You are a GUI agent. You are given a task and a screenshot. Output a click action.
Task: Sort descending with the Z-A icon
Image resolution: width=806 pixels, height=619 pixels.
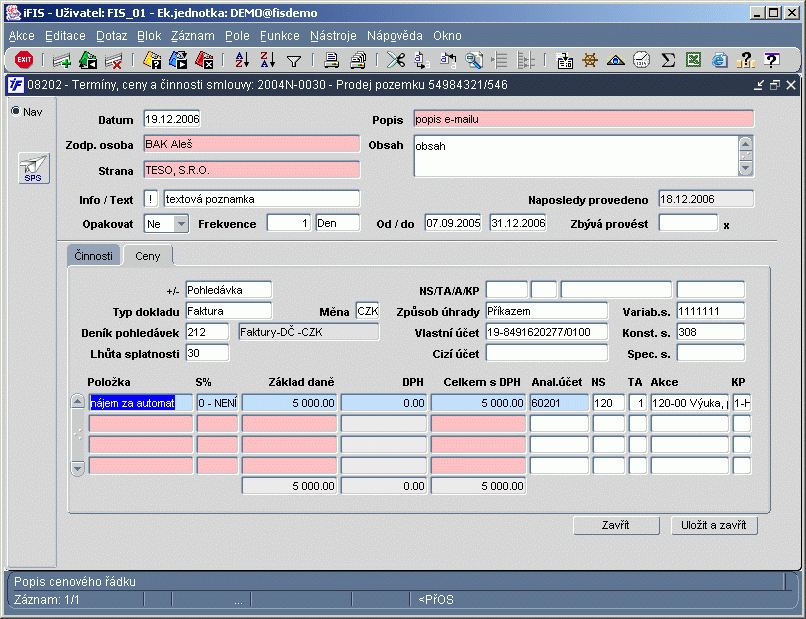point(268,60)
